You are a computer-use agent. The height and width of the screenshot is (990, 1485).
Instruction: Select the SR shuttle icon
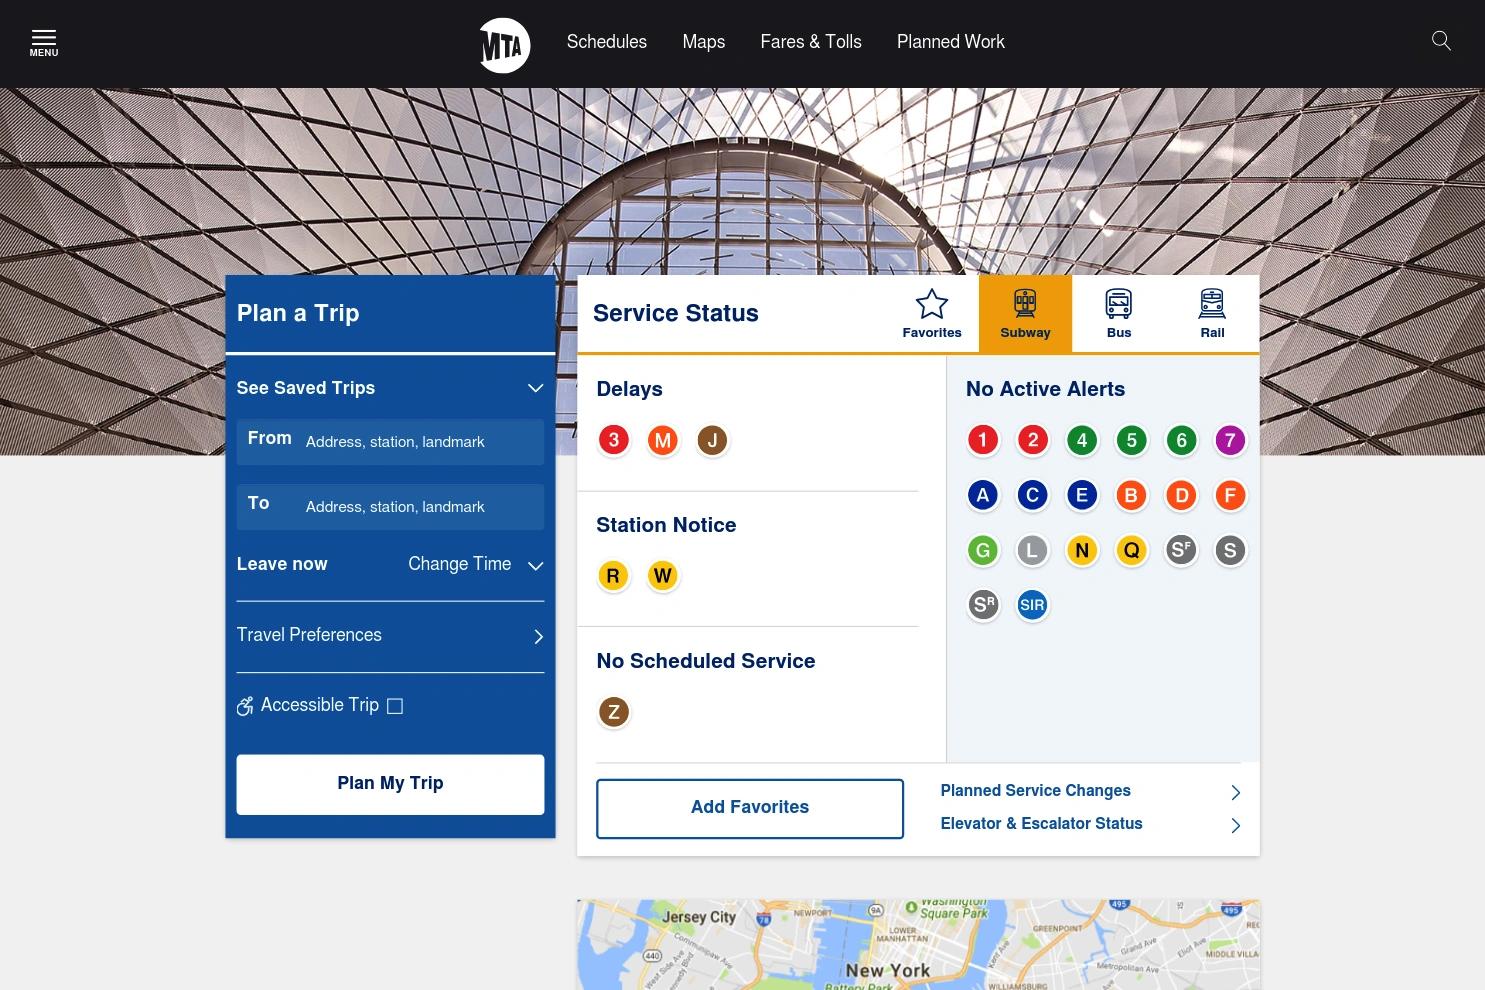tap(983, 605)
